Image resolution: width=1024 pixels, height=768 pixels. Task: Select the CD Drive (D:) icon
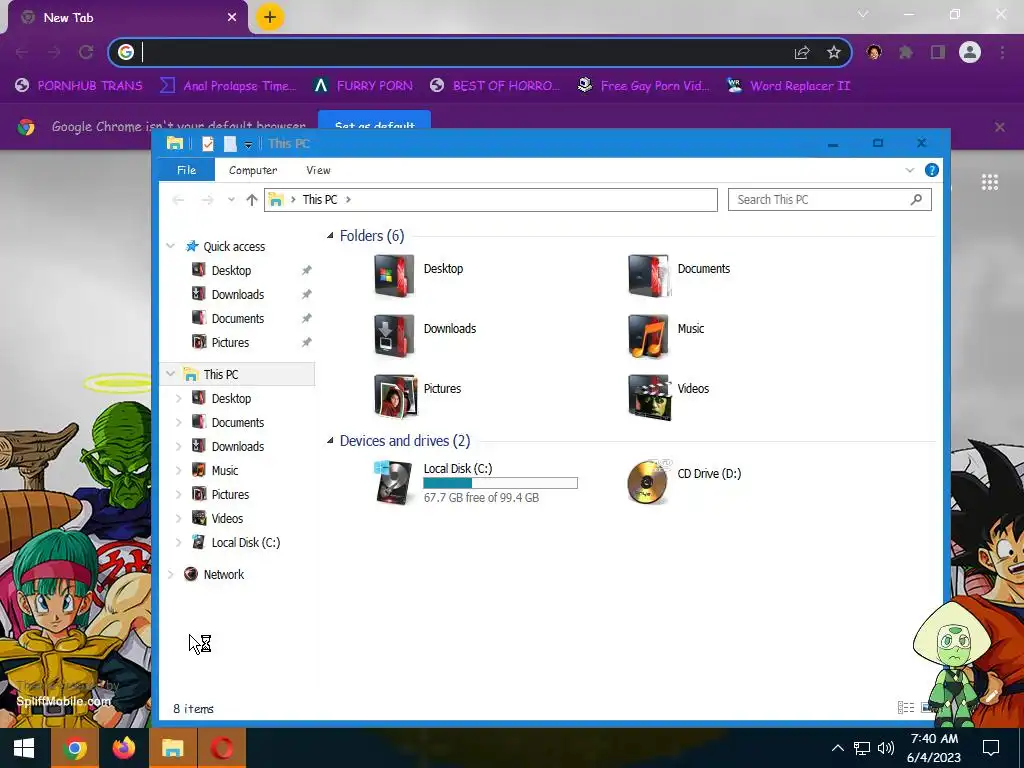click(648, 482)
